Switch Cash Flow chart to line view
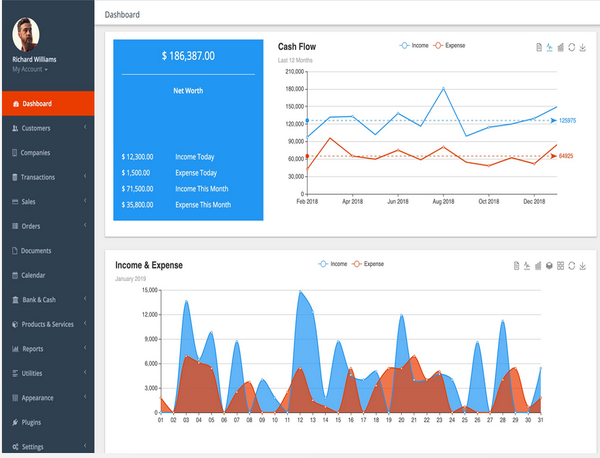Image resolution: width=600 pixels, height=458 pixels. tap(549, 47)
